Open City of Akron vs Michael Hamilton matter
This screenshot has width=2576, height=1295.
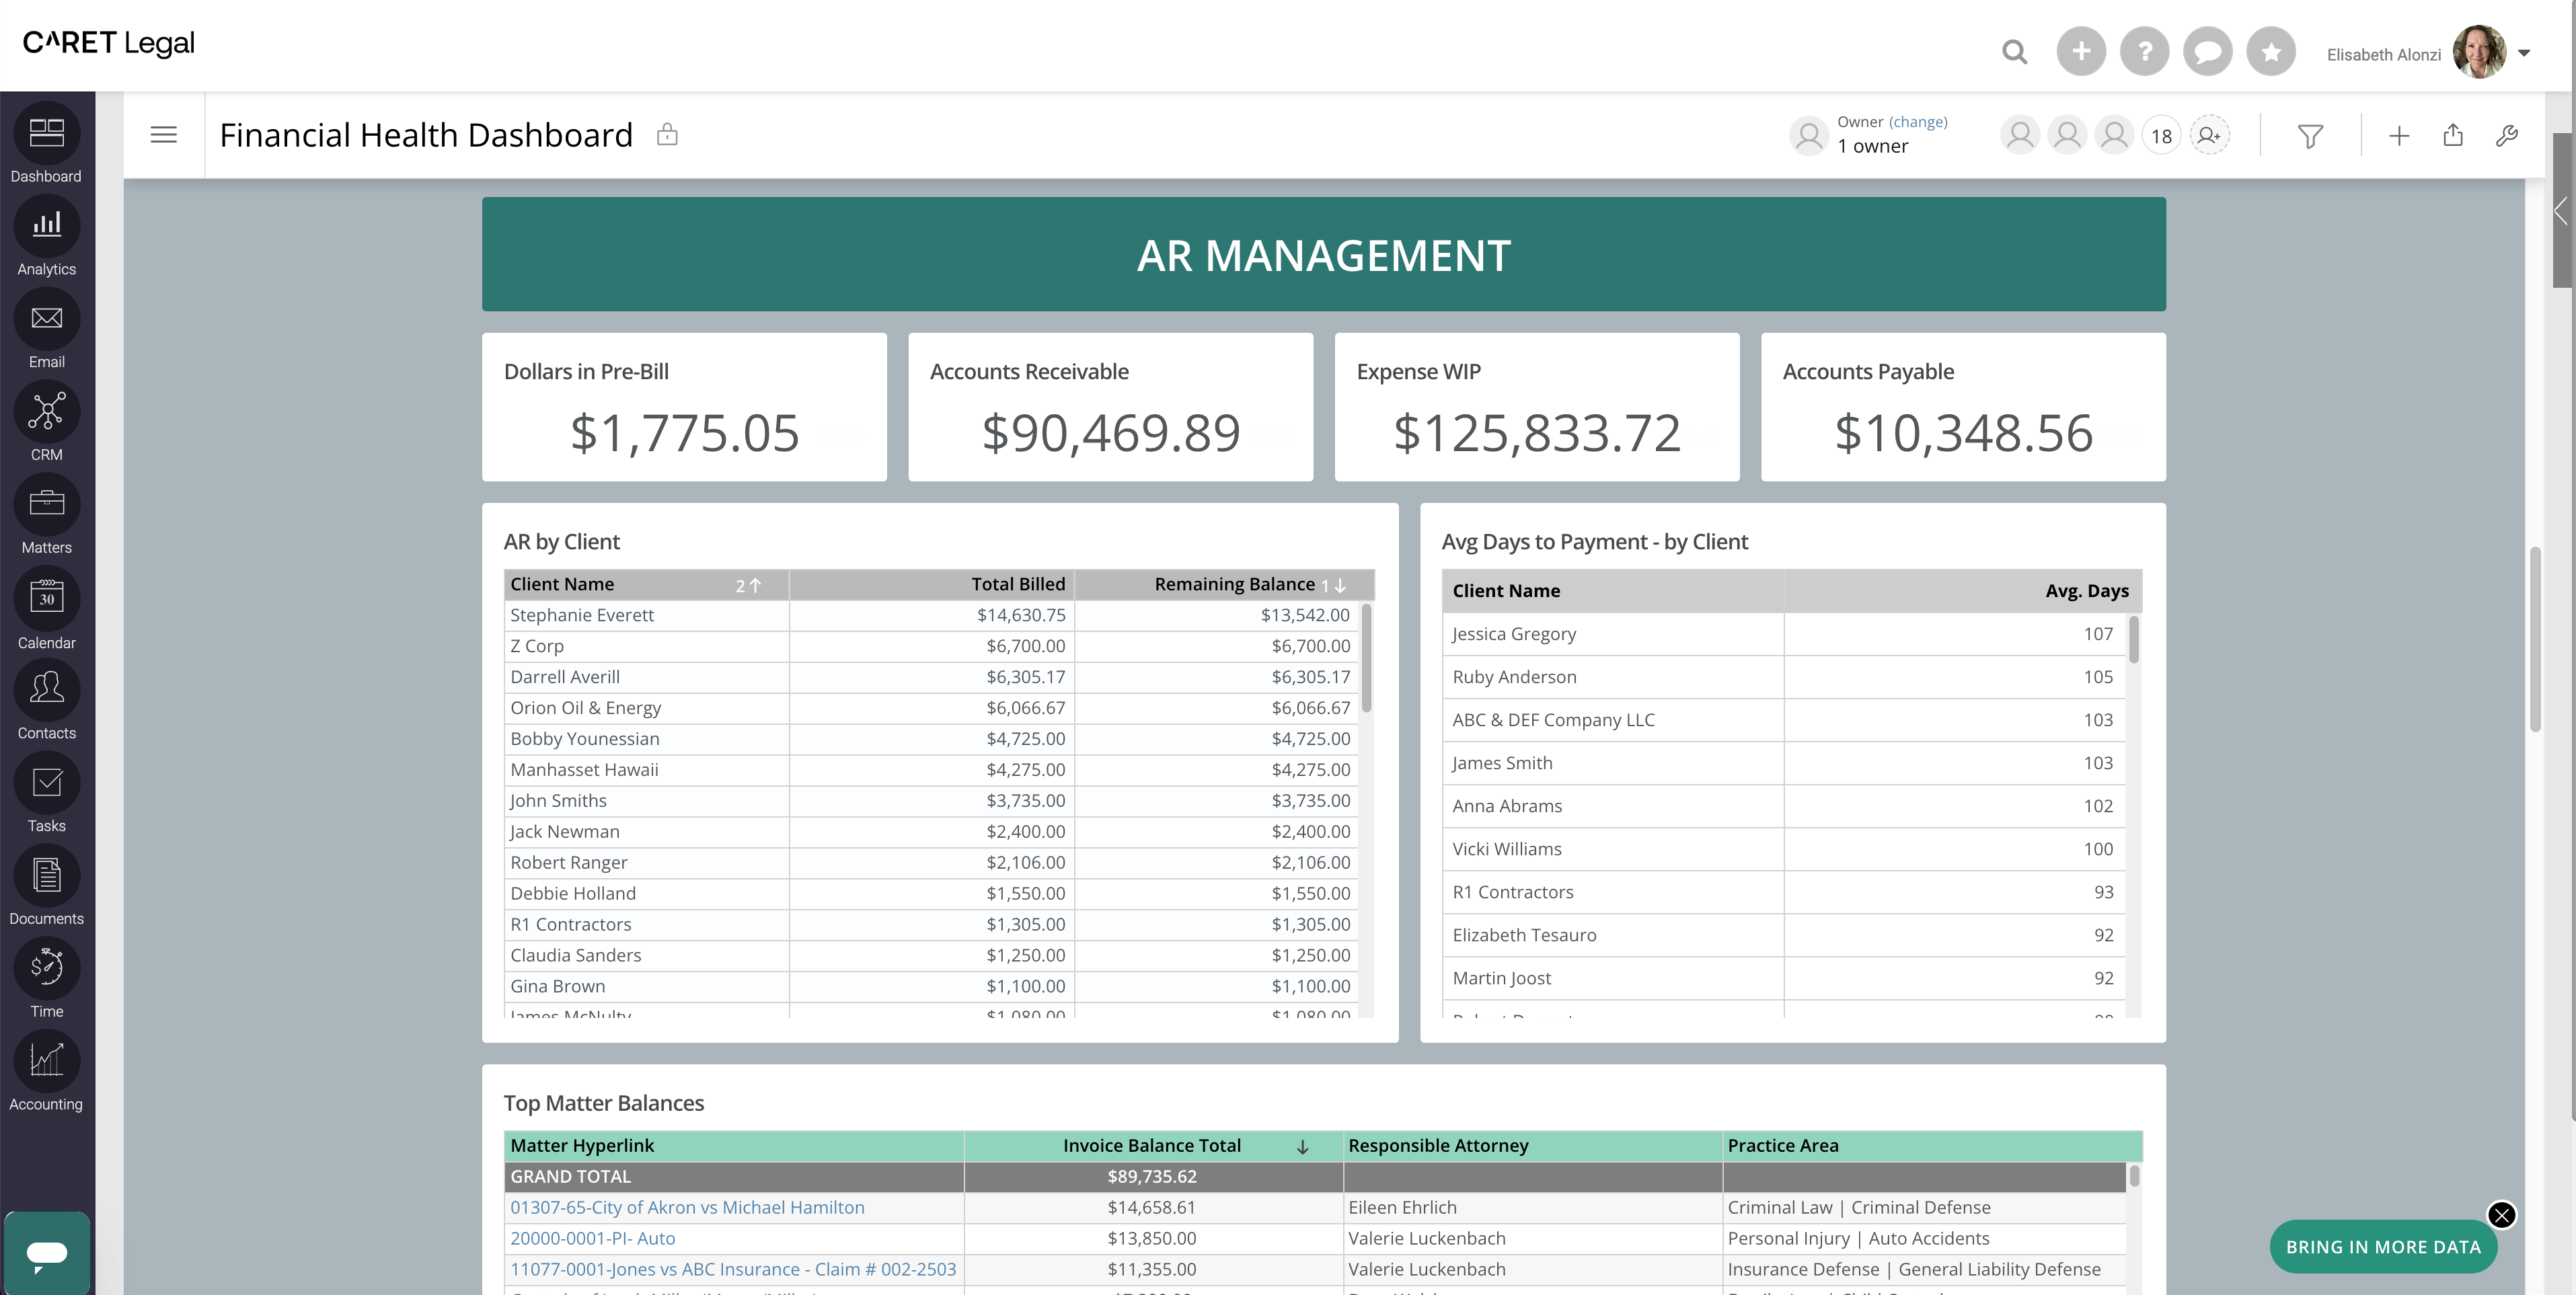pos(687,1208)
